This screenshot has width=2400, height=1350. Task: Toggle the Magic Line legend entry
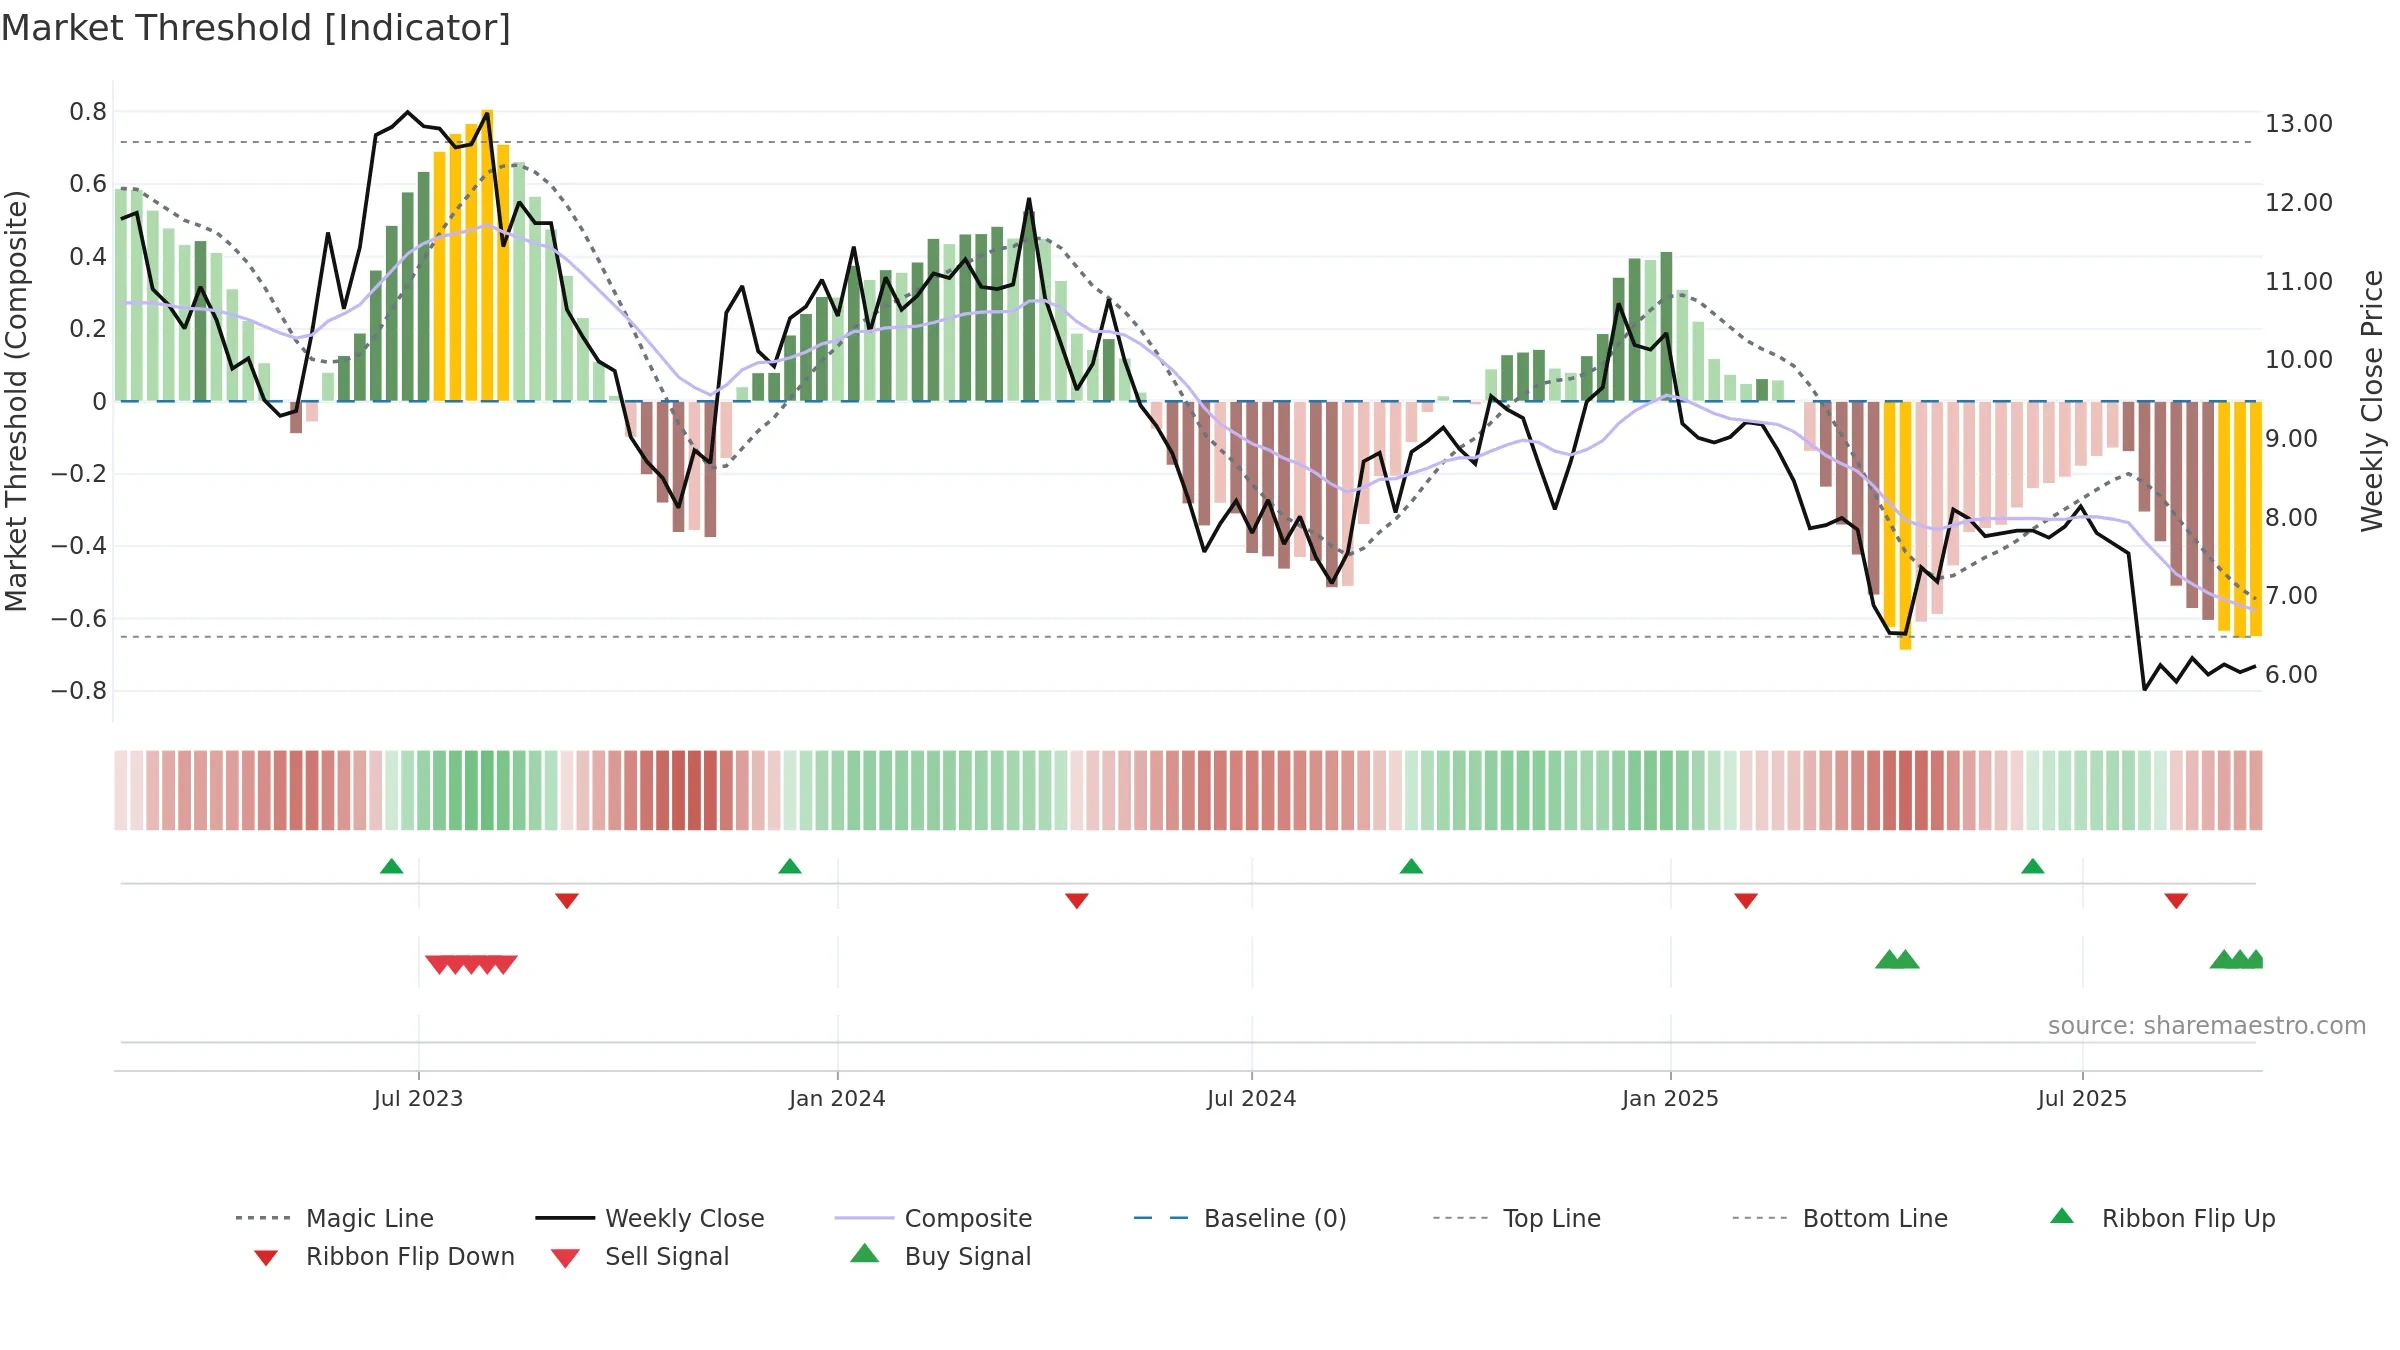334,1218
